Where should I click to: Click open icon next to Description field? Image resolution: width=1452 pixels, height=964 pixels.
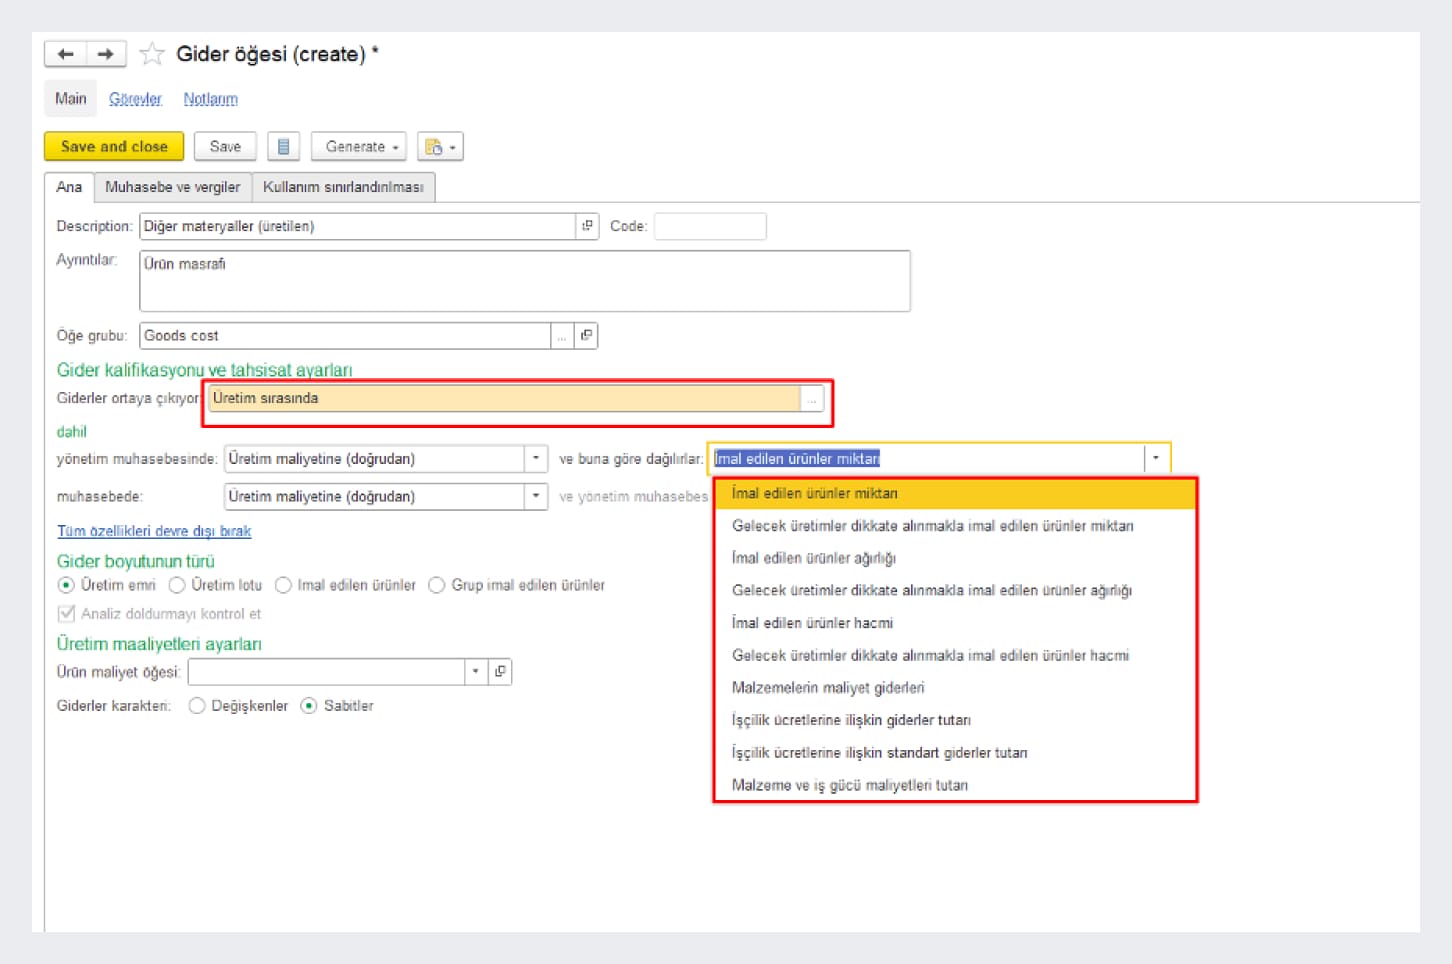point(588,226)
